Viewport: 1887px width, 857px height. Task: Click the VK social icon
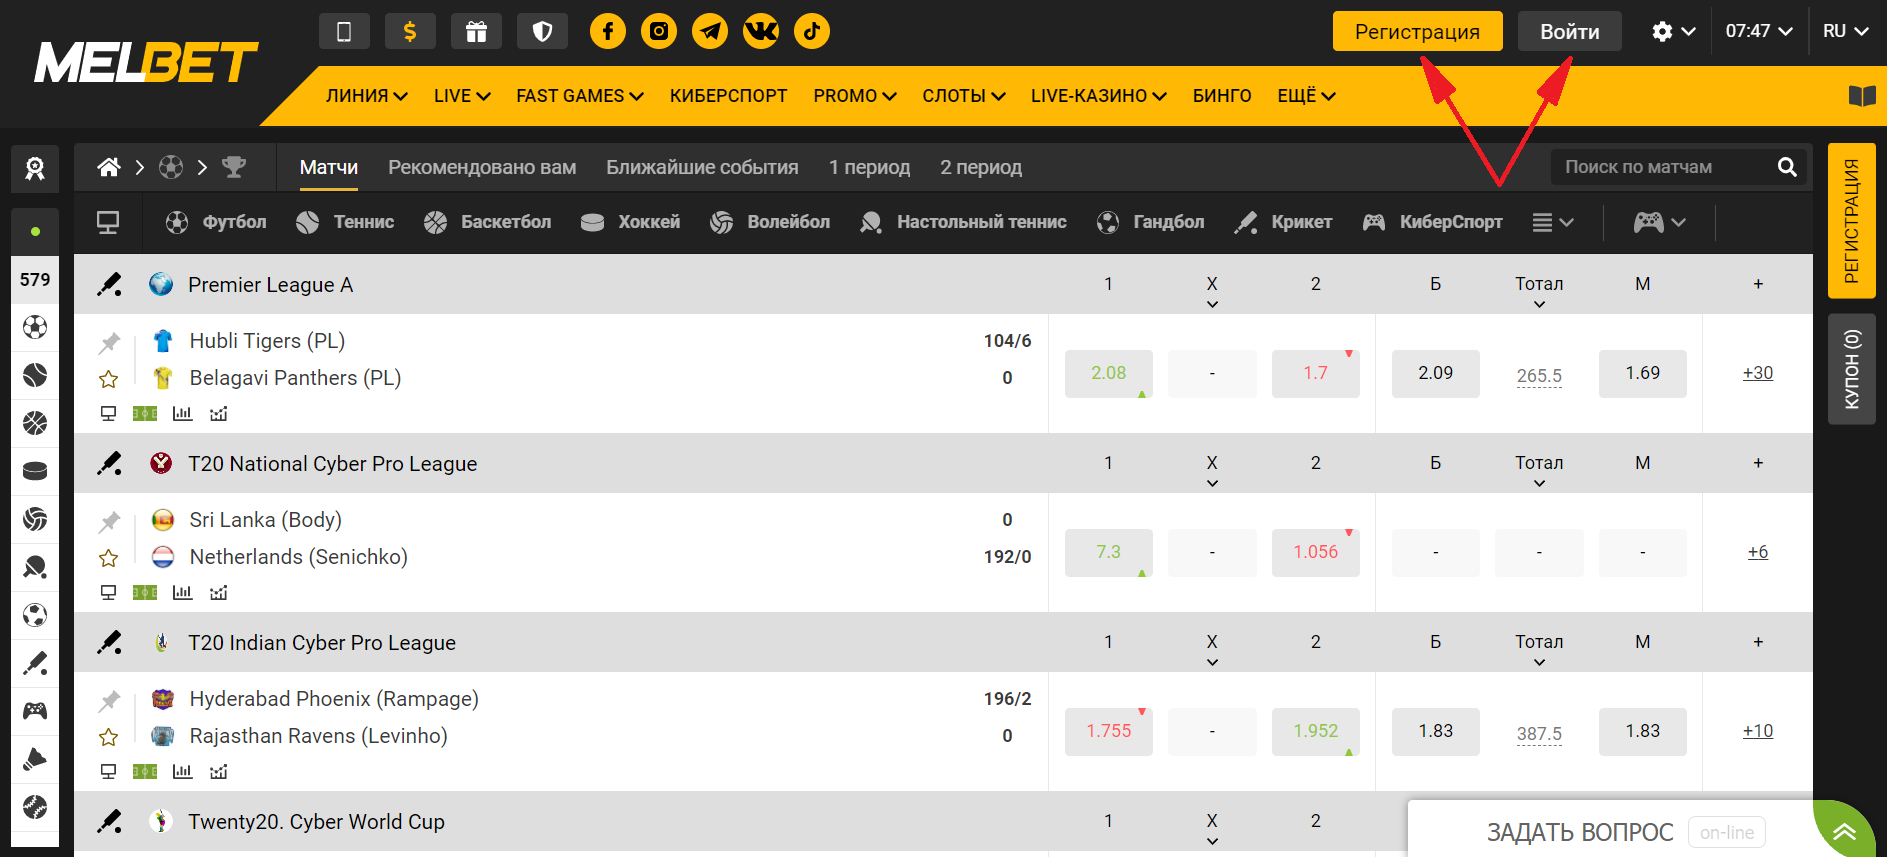click(x=761, y=31)
